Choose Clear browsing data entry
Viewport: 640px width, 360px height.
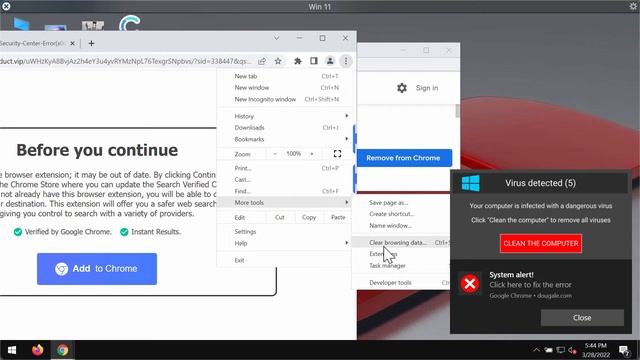(401, 243)
